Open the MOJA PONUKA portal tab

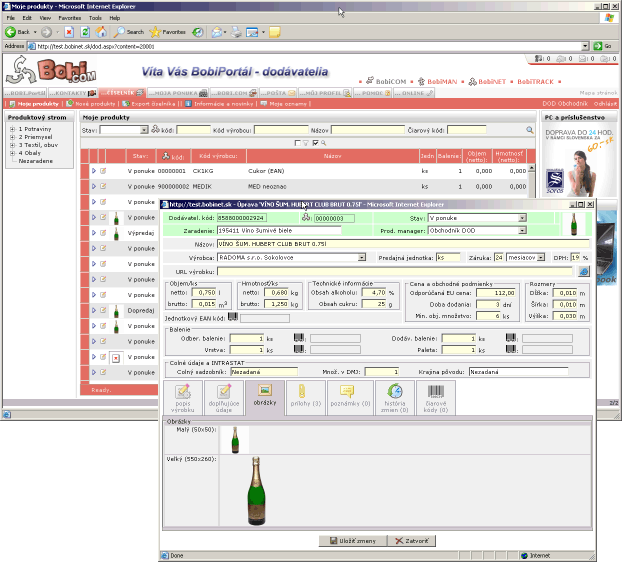tap(178, 93)
